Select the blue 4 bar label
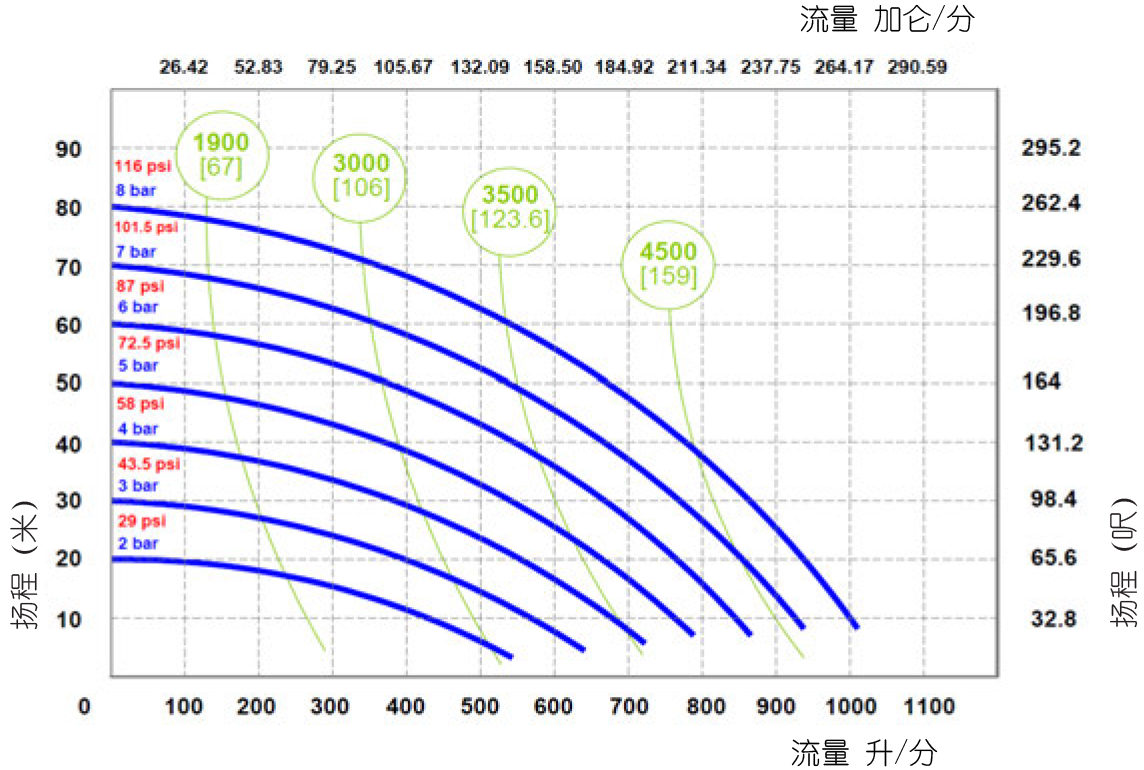Image resolution: width=1144 pixels, height=770 pixels. pyautogui.click(x=136, y=429)
